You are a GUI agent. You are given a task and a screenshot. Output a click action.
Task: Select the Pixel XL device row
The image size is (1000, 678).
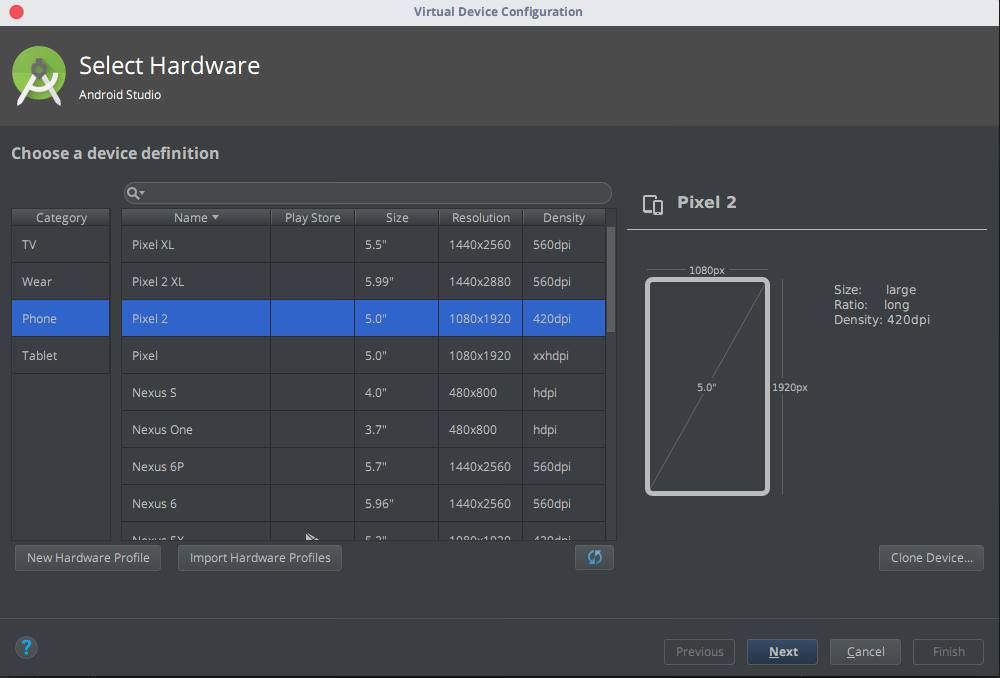[364, 245]
